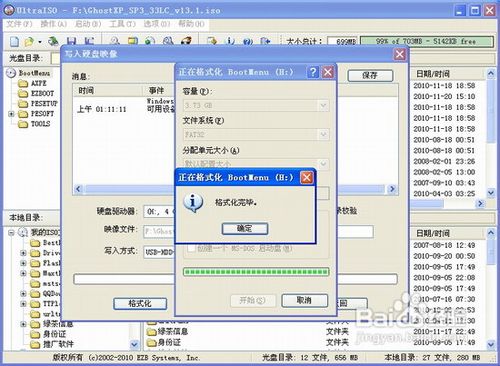Open the 文件系统 FAT32 dropdown
The image size is (500, 366).
click(x=323, y=135)
